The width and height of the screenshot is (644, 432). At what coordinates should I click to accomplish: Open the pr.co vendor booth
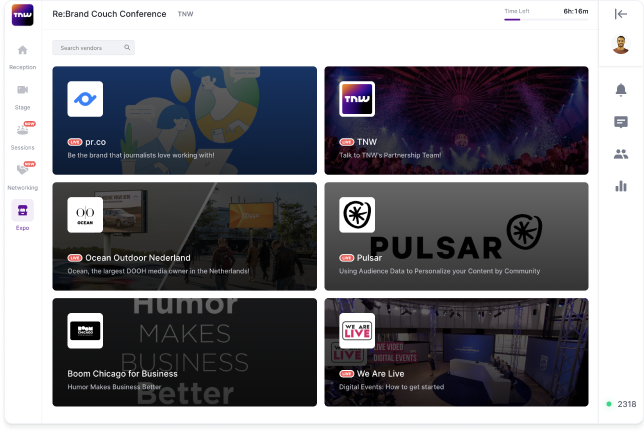(184, 120)
